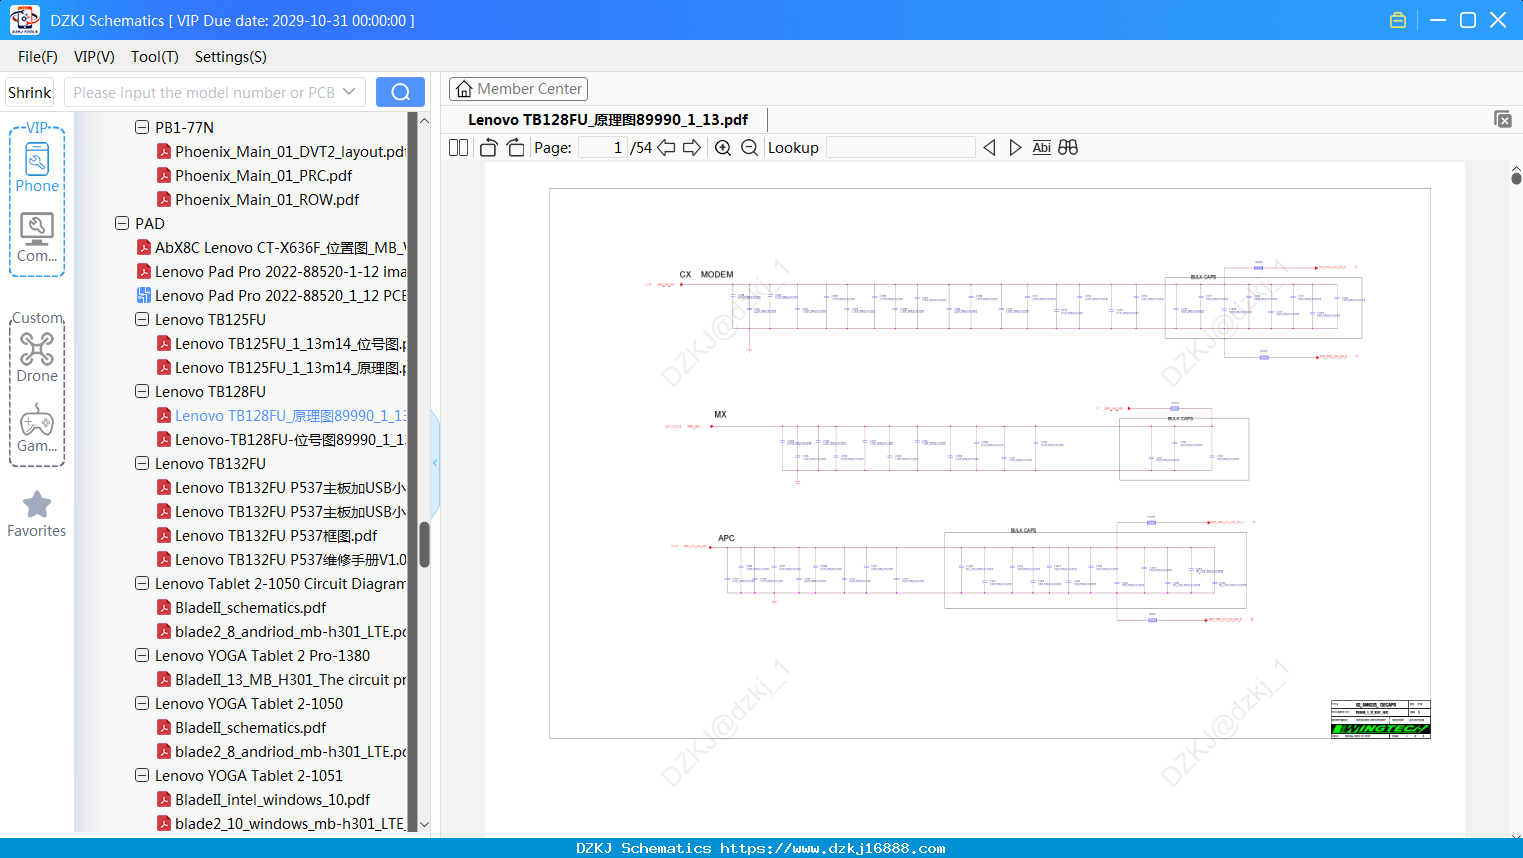Click the Lookup text field

click(901, 148)
